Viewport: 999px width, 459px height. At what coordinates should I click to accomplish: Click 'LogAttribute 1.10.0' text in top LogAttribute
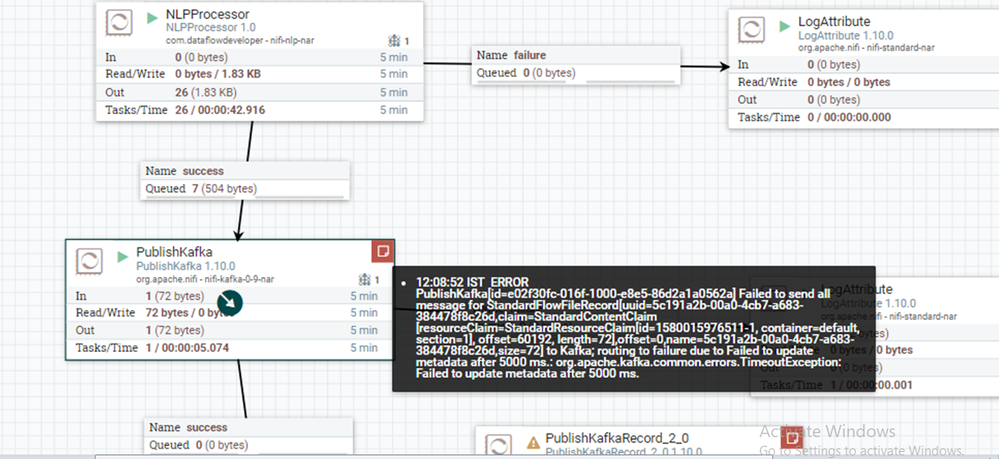point(846,36)
